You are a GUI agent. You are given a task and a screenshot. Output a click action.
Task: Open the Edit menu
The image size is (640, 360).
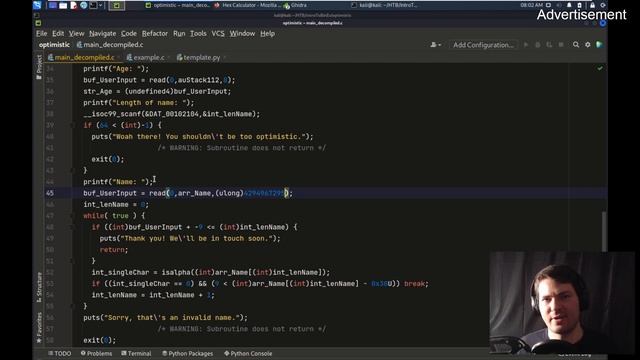click(x=58, y=33)
